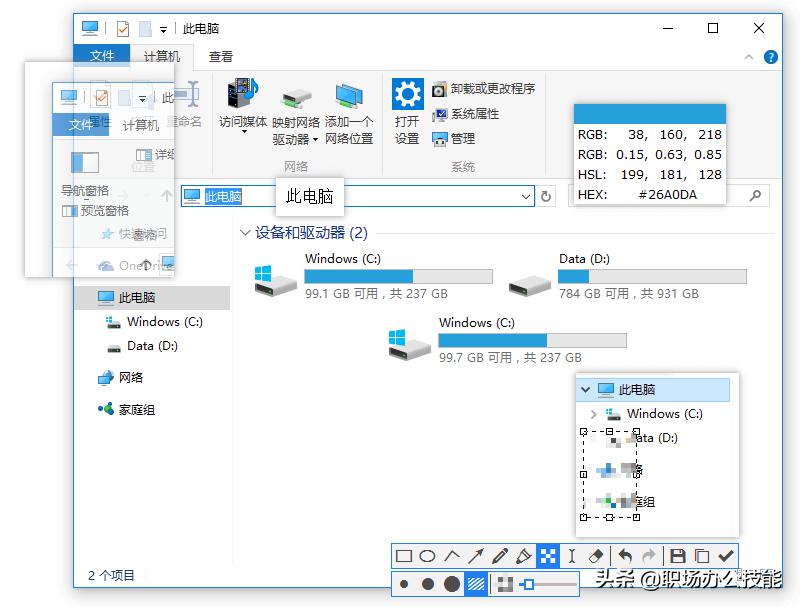Choose the text annotation tool
Image resolution: width=800 pixels, height=607 pixels.
pos(571,556)
